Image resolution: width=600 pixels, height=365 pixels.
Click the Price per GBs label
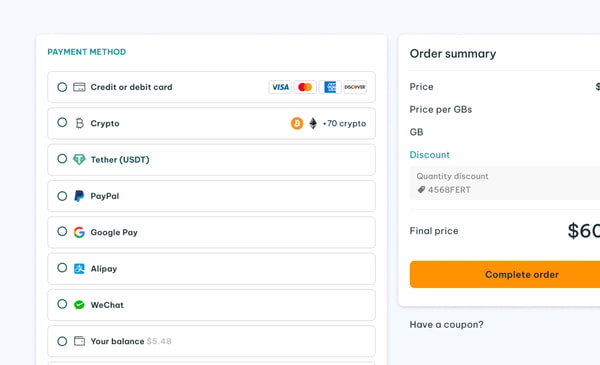(x=441, y=109)
